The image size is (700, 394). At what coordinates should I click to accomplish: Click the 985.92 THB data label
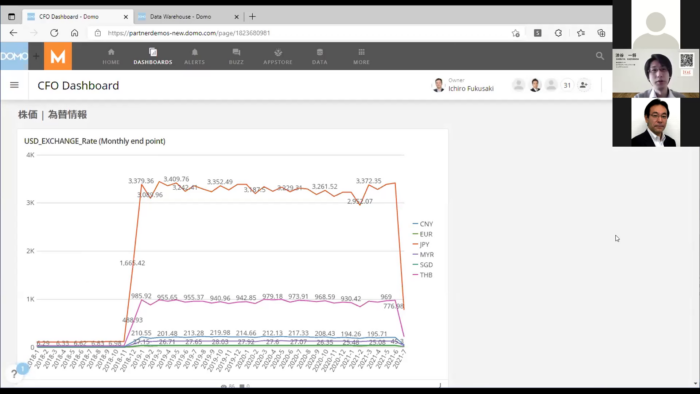141,296
